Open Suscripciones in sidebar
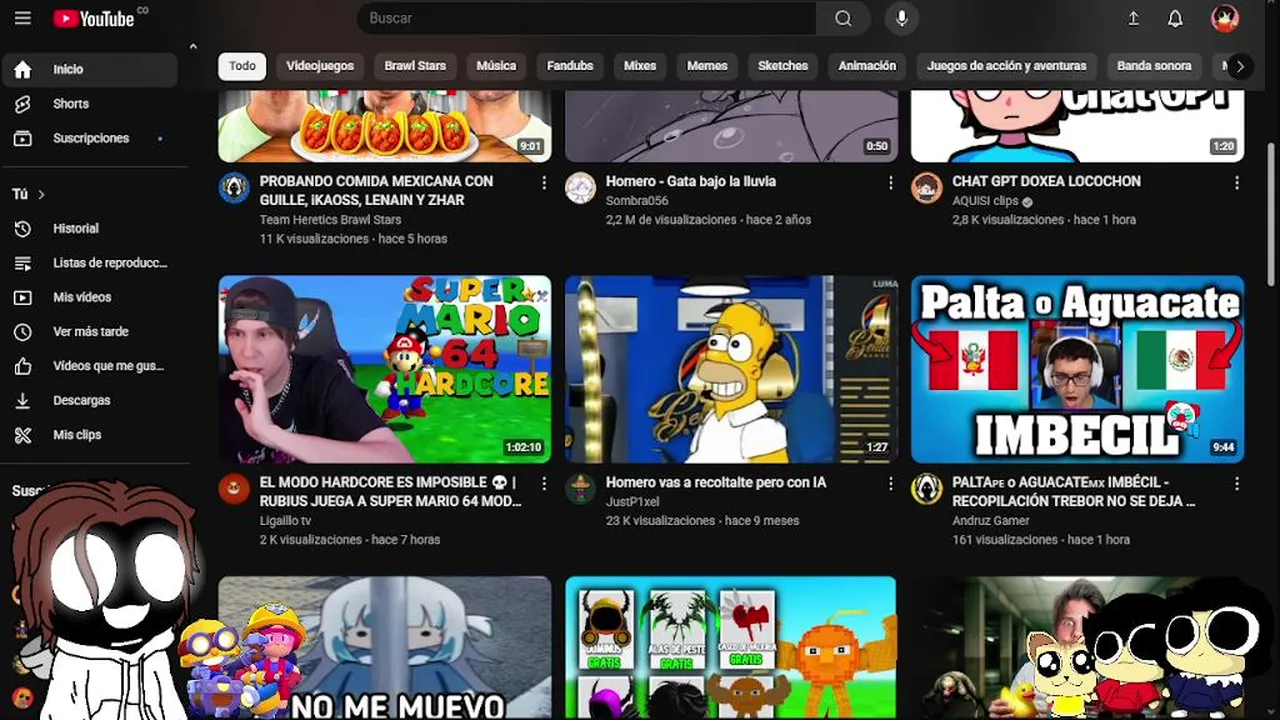Image resolution: width=1280 pixels, height=720 pixels. 89,138
